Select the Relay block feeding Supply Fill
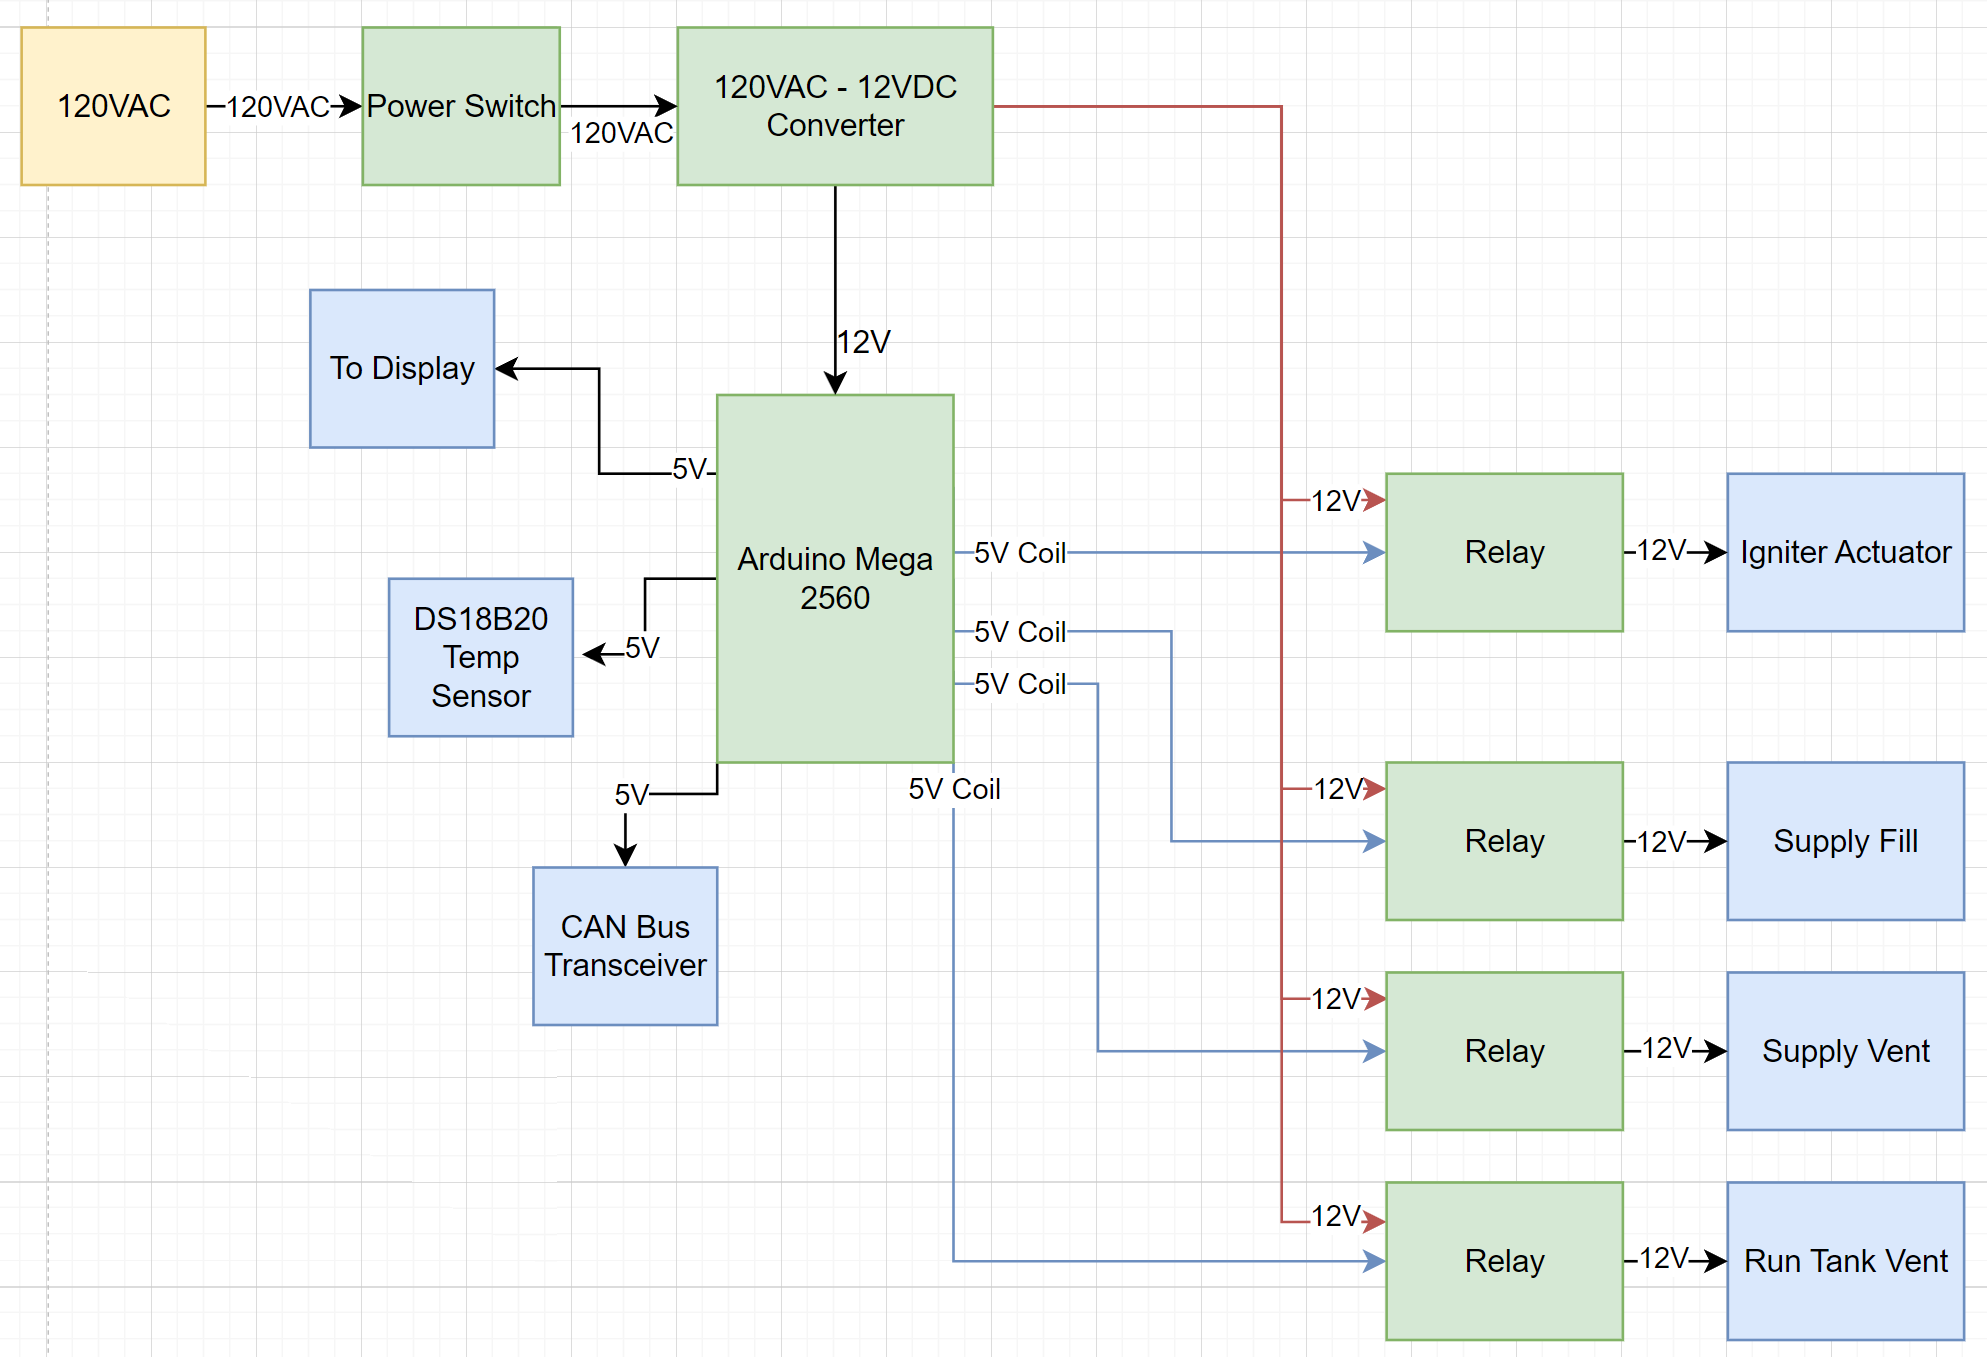Viewport: 1987px width, 1357px height. pos(1503,841)
